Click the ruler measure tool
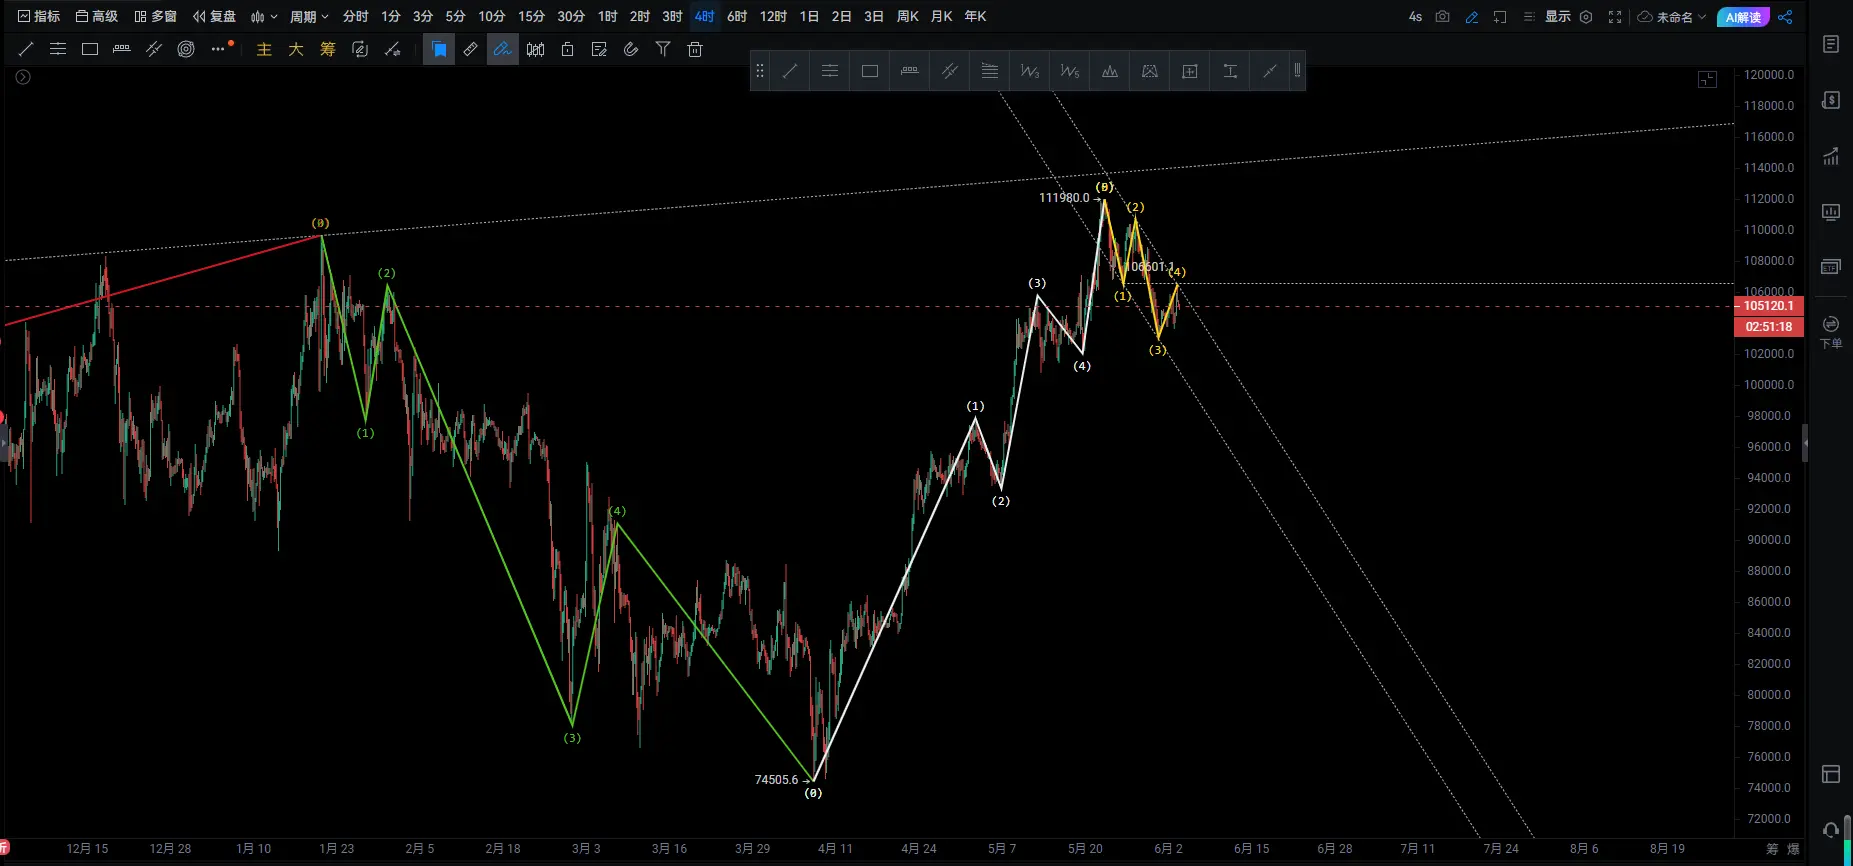1853x866 pixels. point(470,49)
